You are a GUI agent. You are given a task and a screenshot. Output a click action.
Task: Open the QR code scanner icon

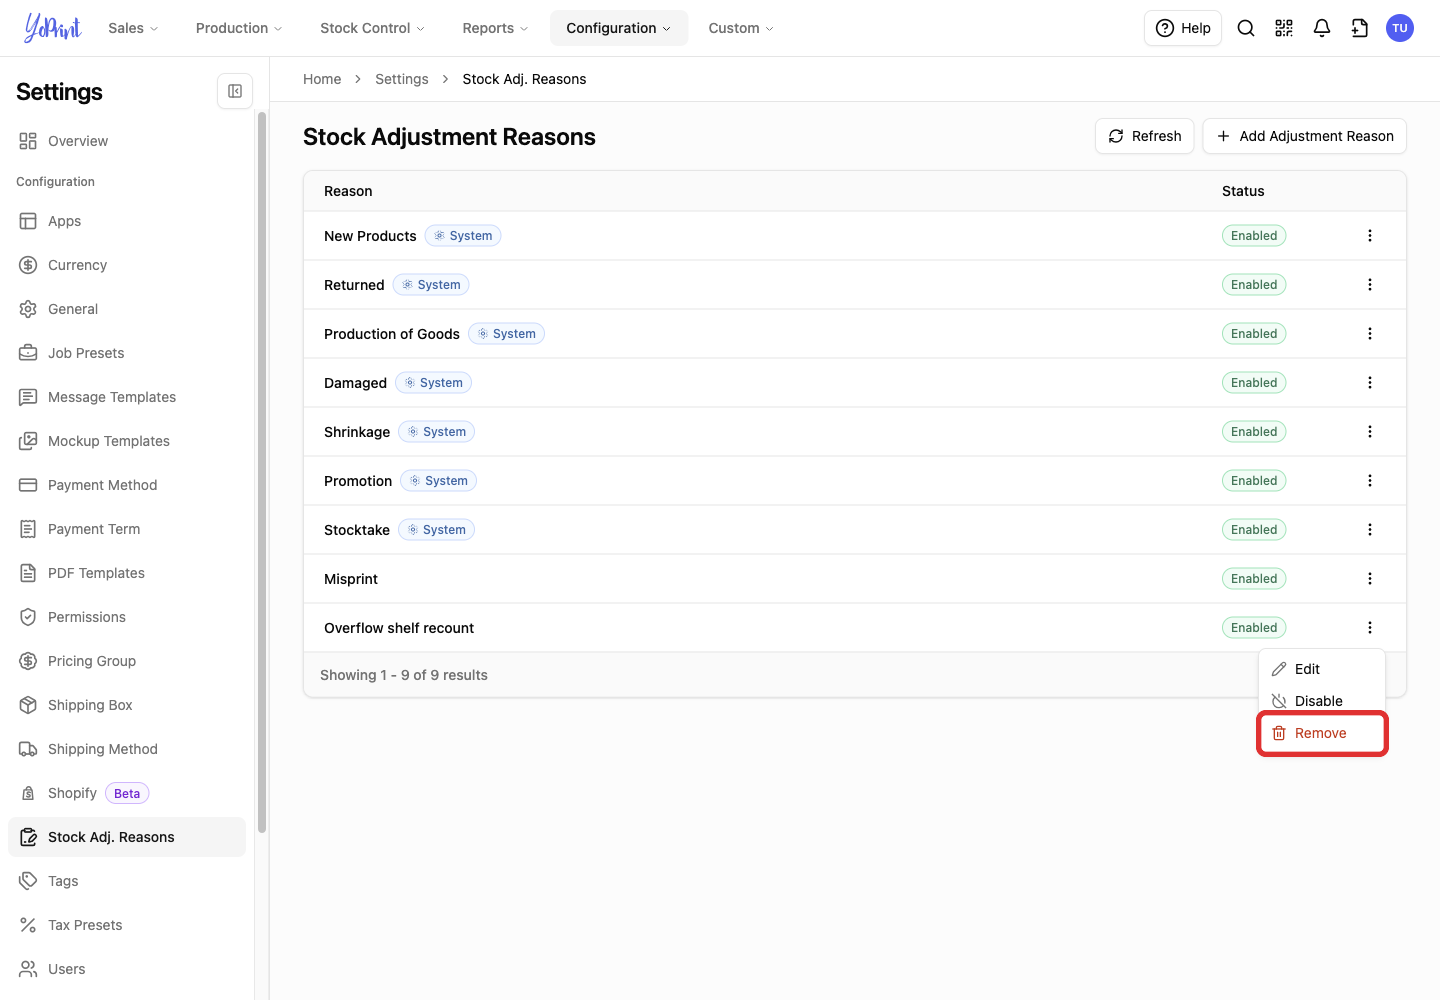(1284, 28)
